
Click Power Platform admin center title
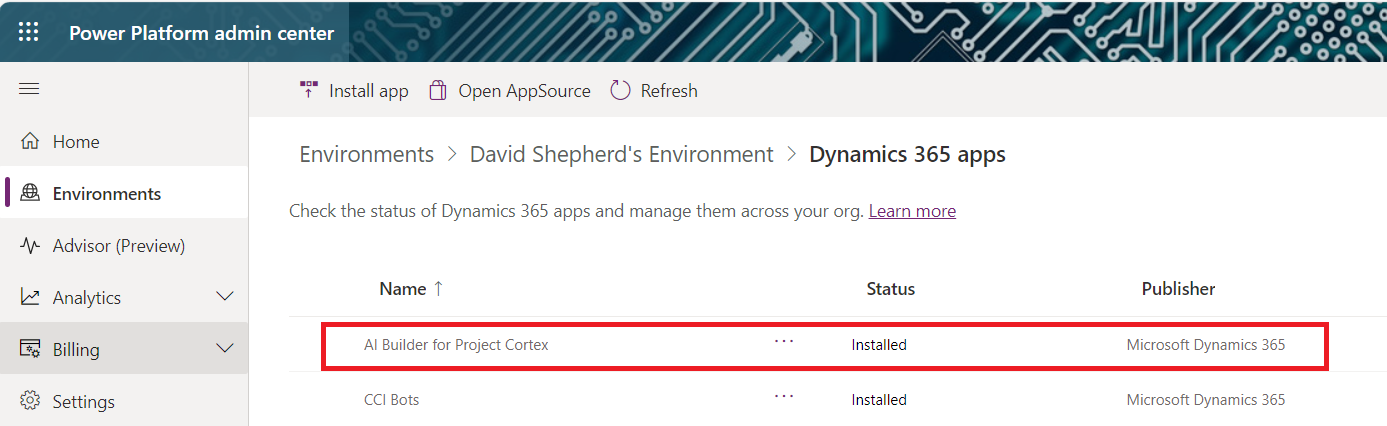tap(202, 33)
